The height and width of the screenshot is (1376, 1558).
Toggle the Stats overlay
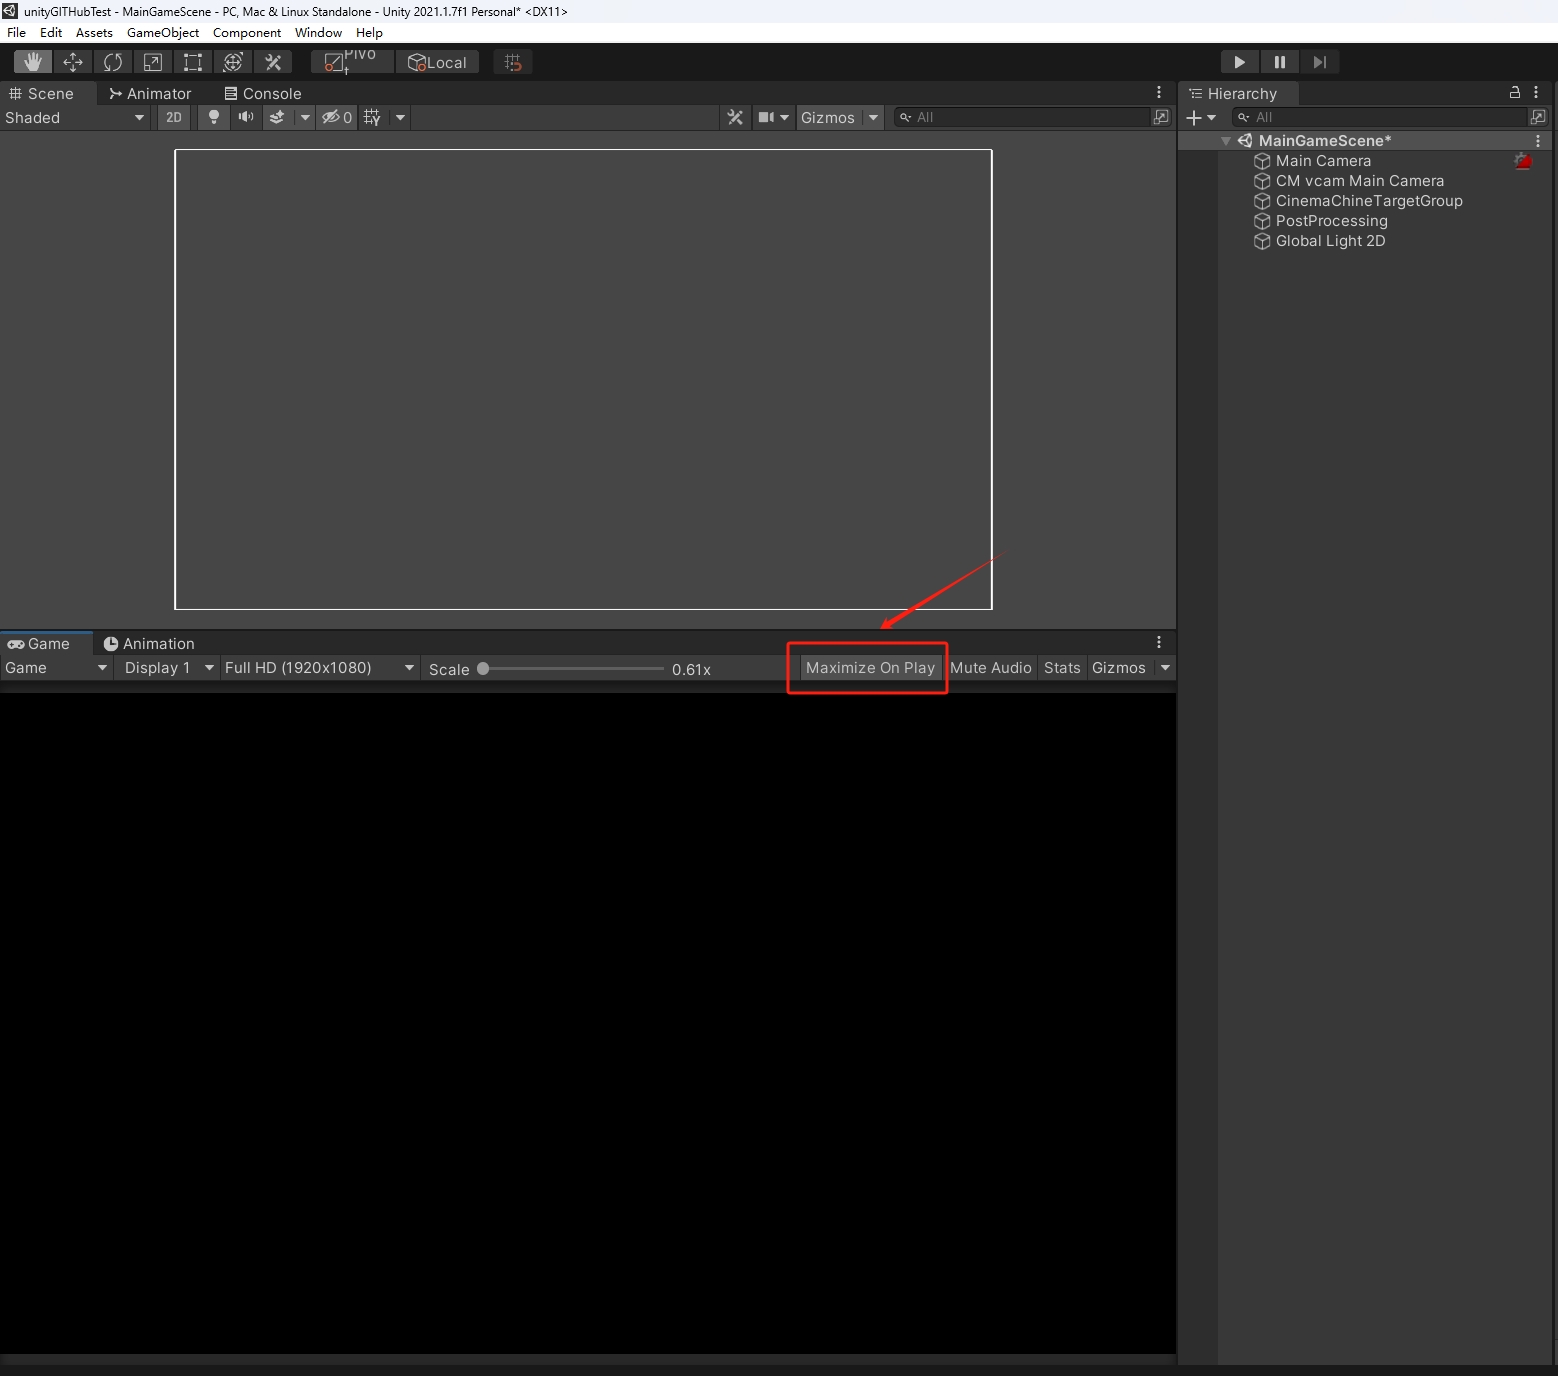1062,668
